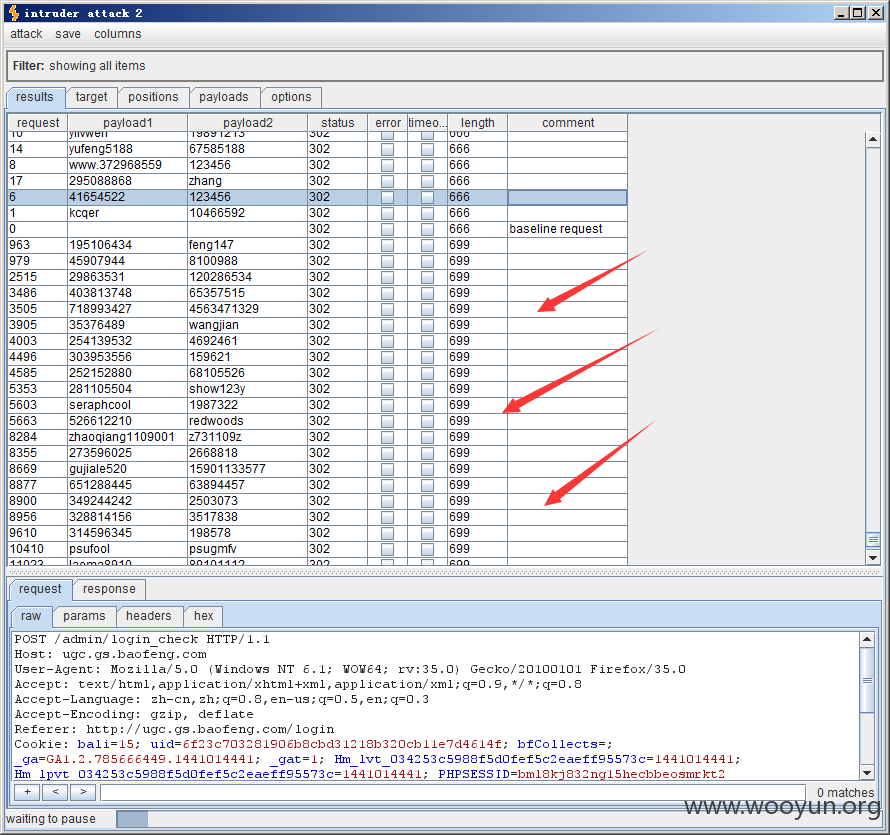
Task: Click the 0 matches label
Action: tap(845, 792)
